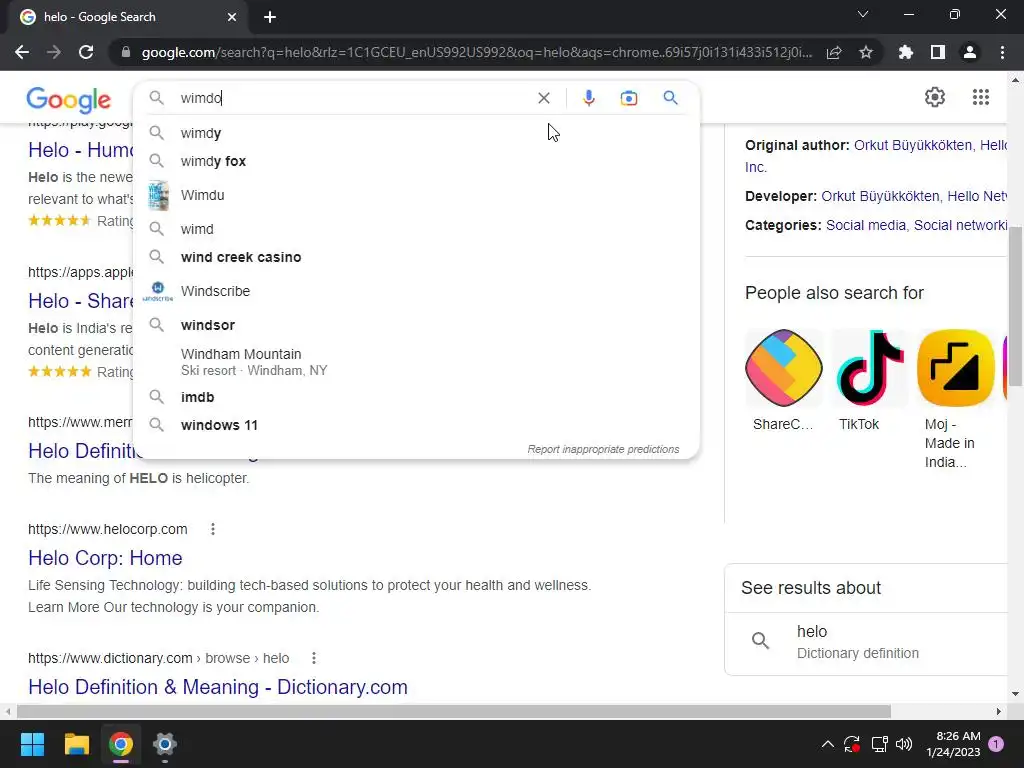Open Chrome extensions puzzle icon
Image resolution: width=1024 pixels, height=768 pixels.
point(906,52)
